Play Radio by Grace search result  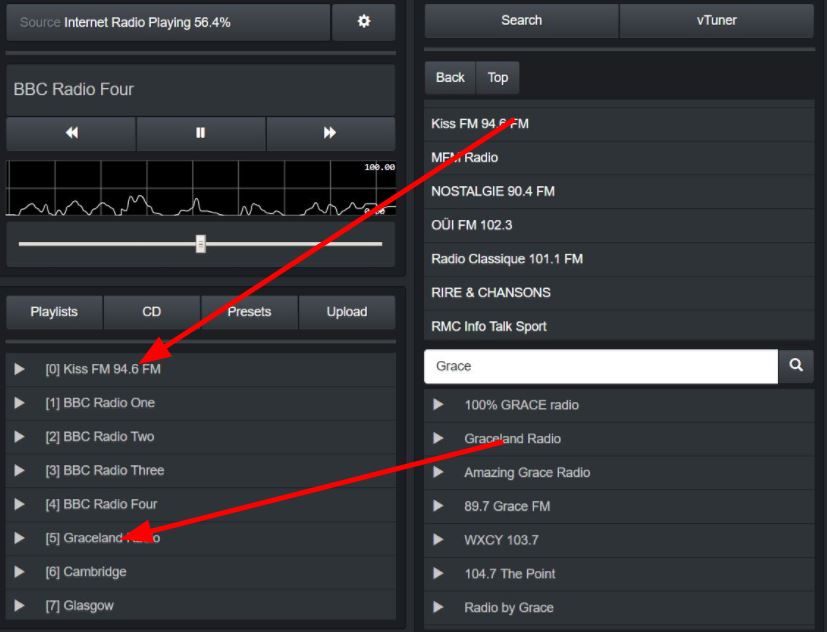coord(438,607)
